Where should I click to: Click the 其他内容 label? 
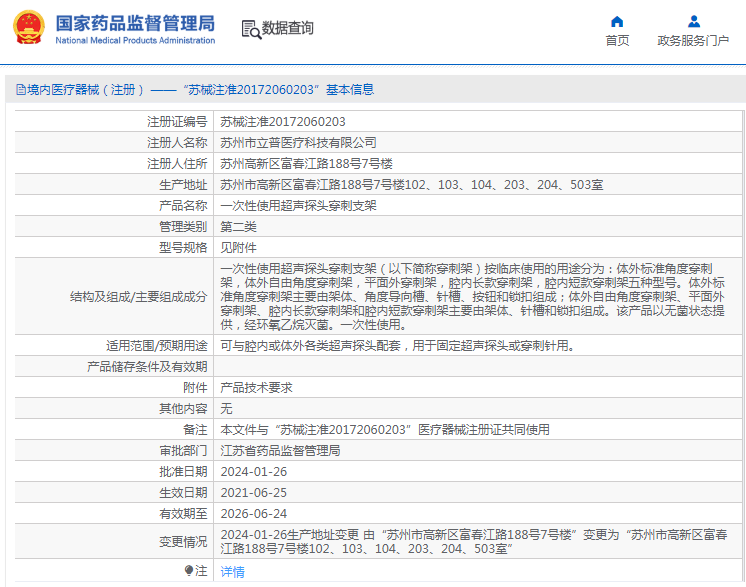(183, 409)
